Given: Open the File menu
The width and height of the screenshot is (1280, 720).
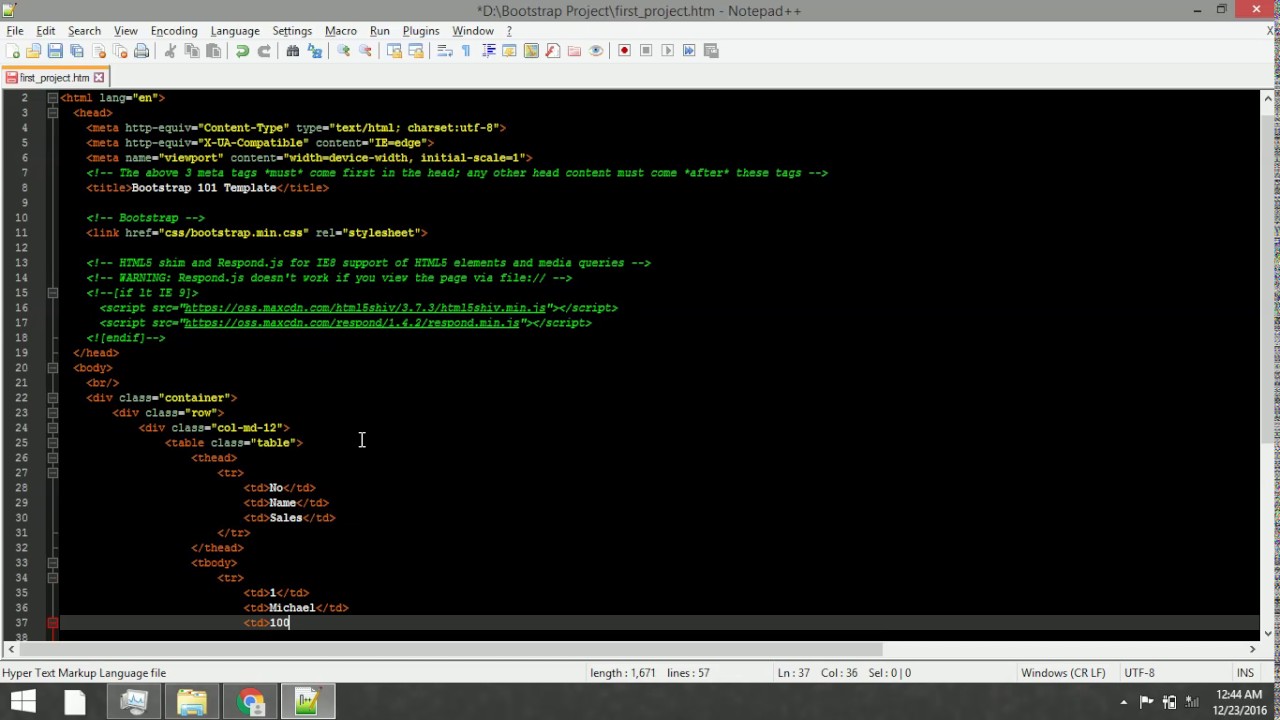Looking at the screenshot, I should (15, 31).
